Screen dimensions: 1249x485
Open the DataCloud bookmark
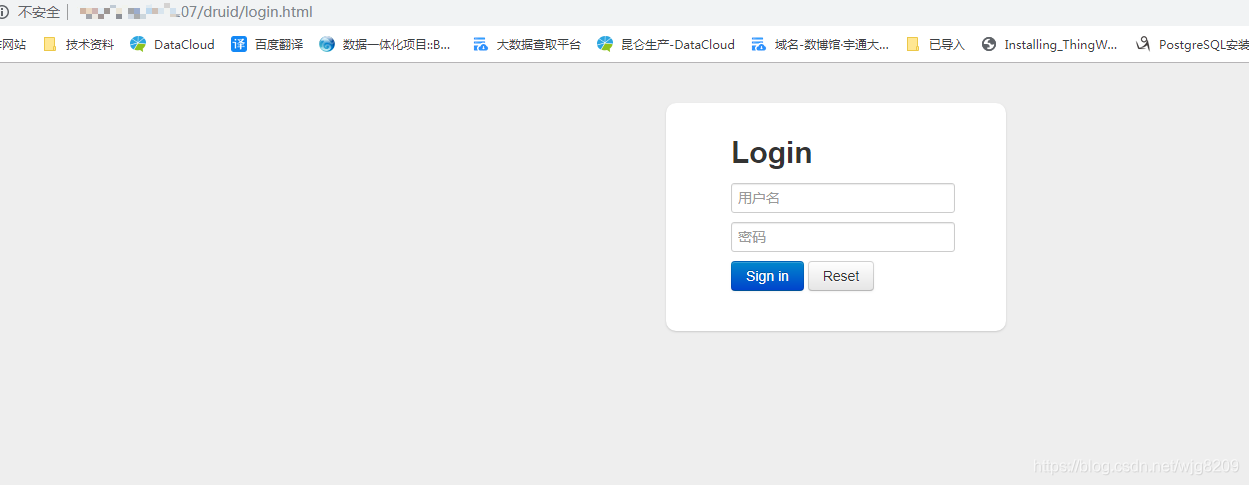(x=172, y=44)
